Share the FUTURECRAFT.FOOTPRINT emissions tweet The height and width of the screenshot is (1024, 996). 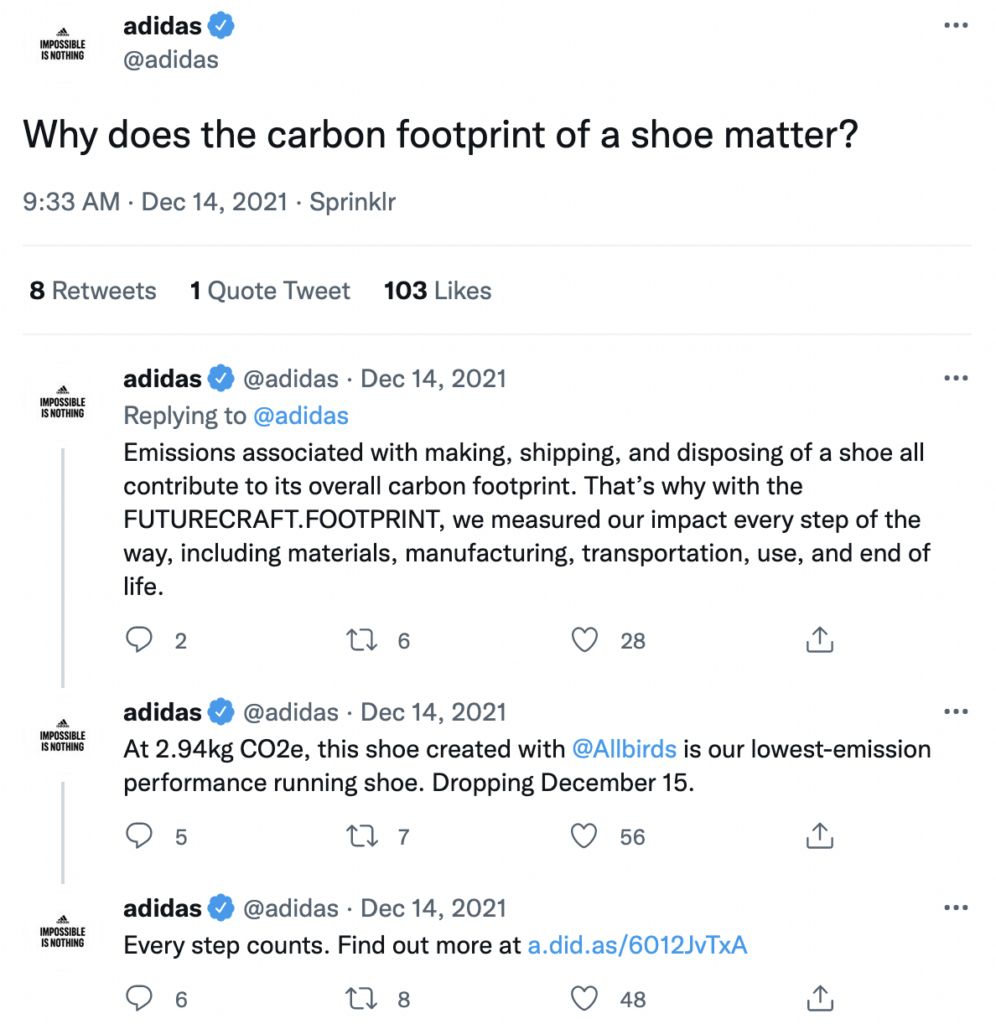(x=819, y=640)
